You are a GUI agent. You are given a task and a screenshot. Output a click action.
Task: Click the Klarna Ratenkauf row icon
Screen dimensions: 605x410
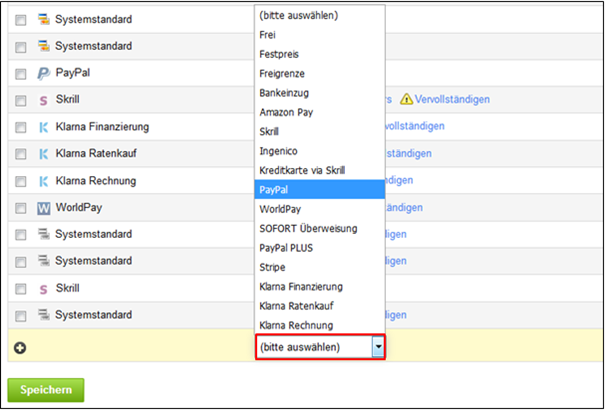point(44,154)
